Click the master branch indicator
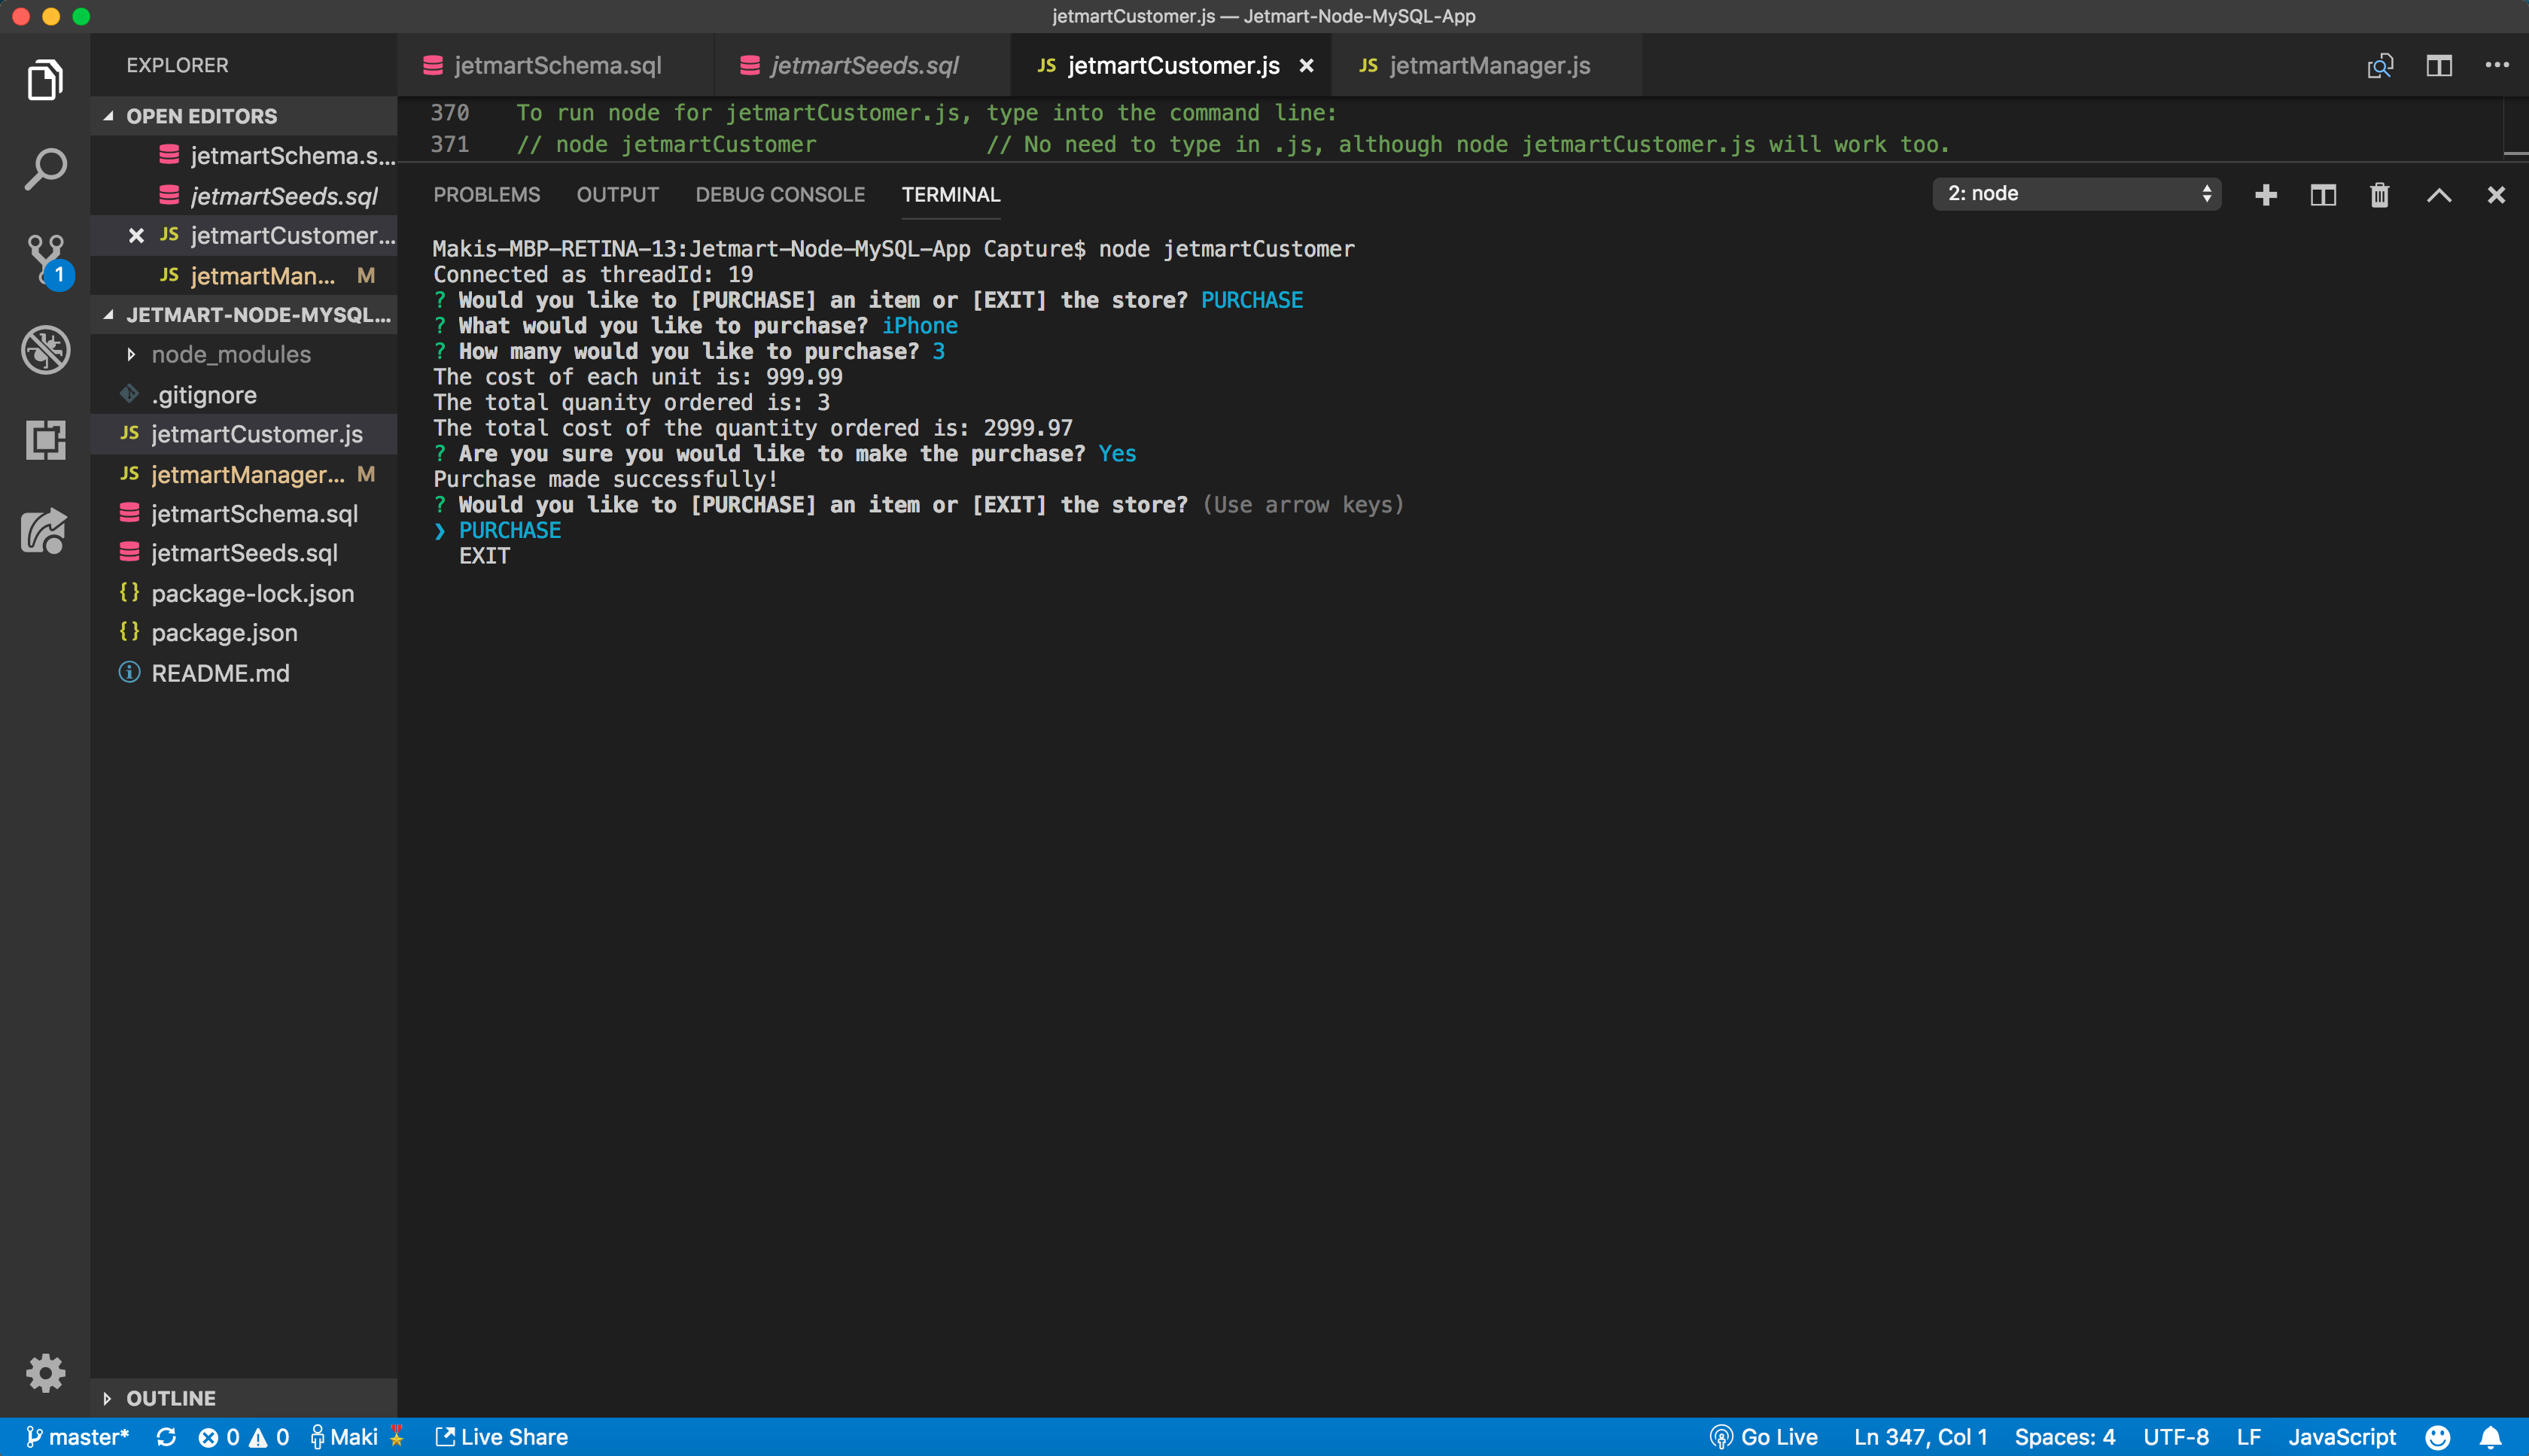The width and height of the screenshot is (2529, 1456). (x=78, y=1437)
